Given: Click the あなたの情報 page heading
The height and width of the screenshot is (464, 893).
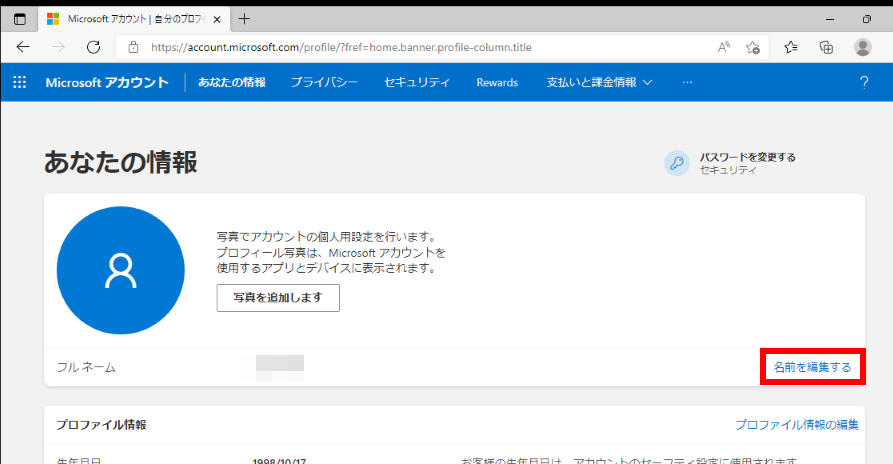Looking at the screenshot, I should click(121, 162).
